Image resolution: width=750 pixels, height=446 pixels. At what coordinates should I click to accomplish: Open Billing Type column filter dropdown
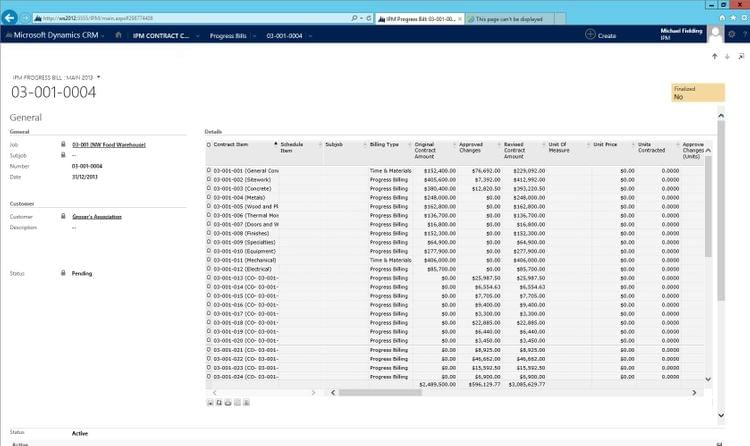click(x=409, y=145)
